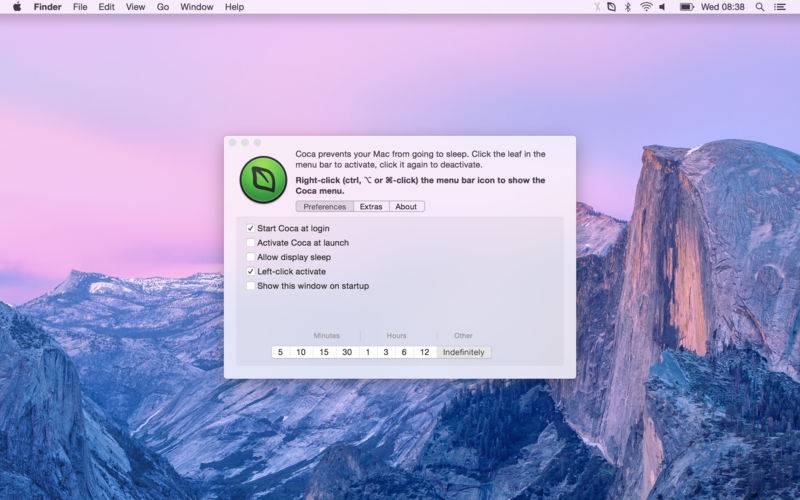Click the 'Coca prevents your Mac' description
This screenshot has width=800, height=500.
420,159
